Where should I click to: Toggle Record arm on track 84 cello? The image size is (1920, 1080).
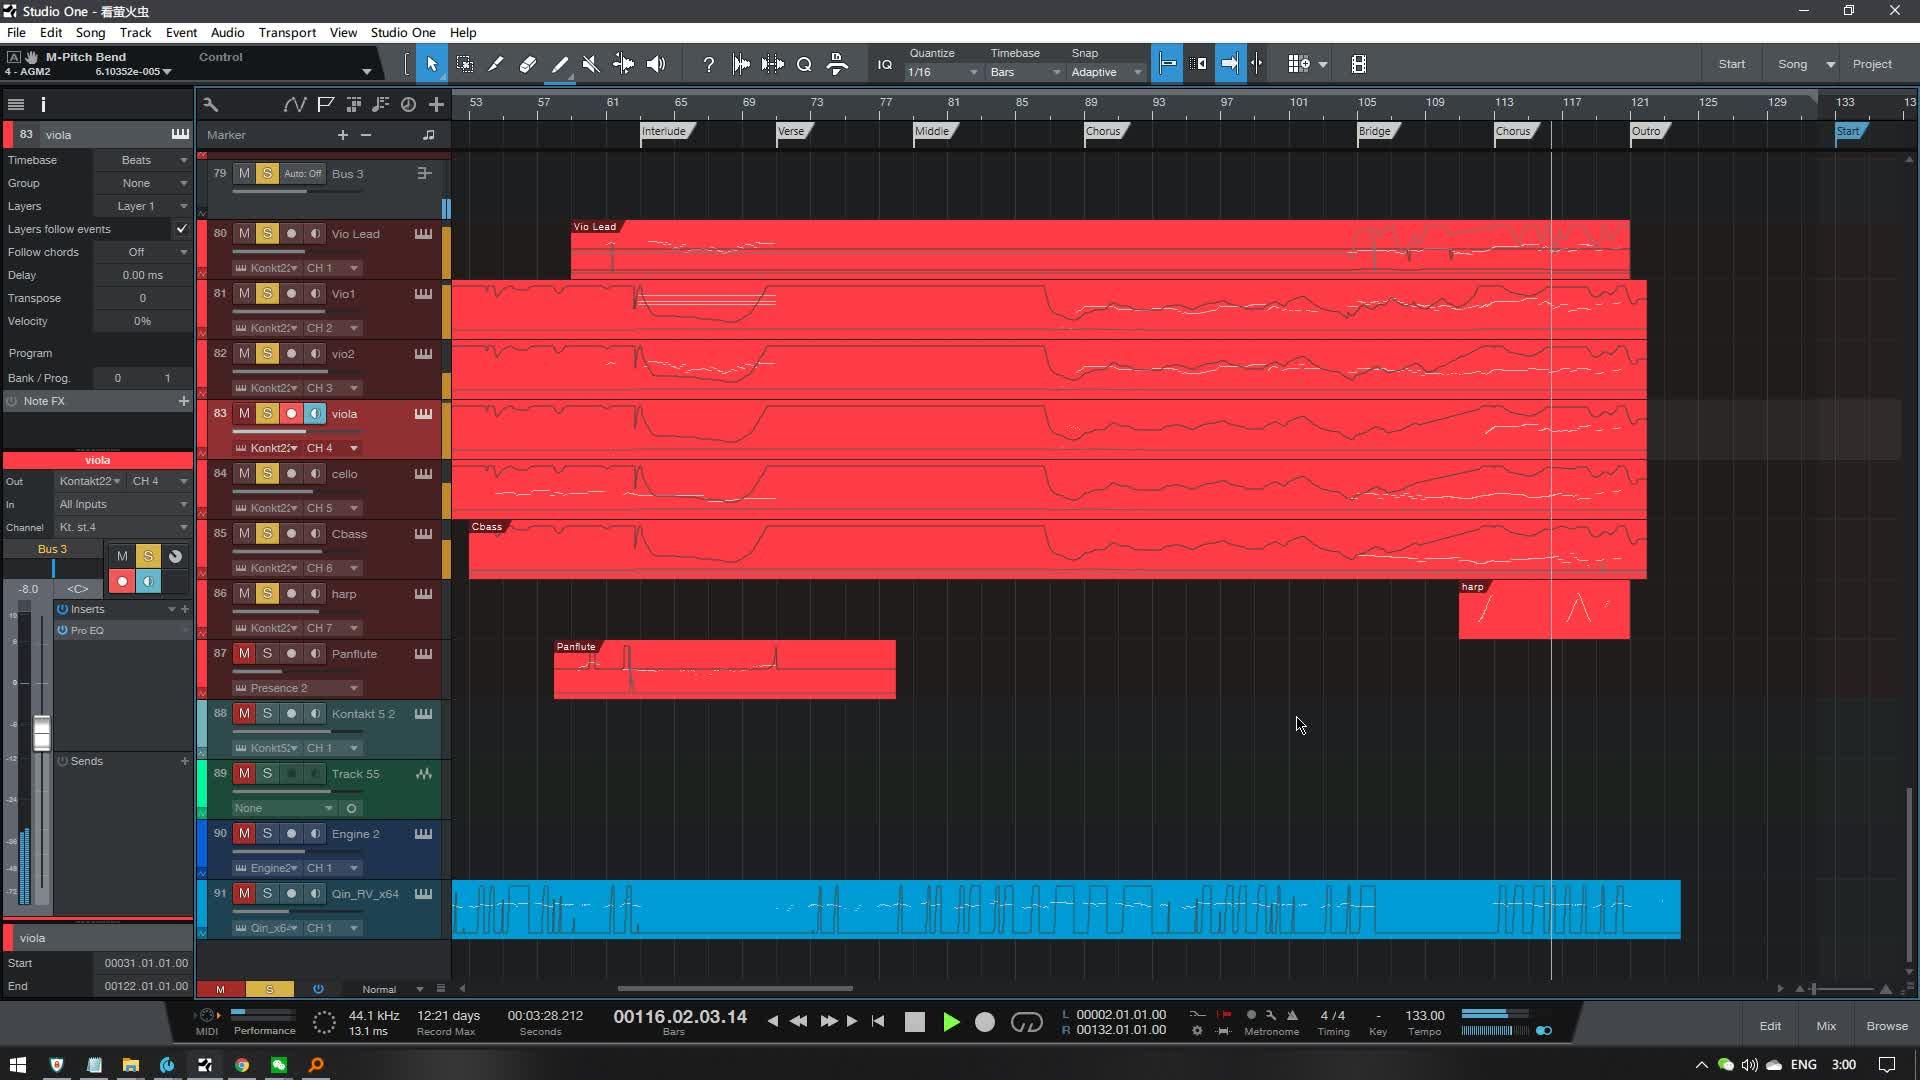click(x=290, y=473)
